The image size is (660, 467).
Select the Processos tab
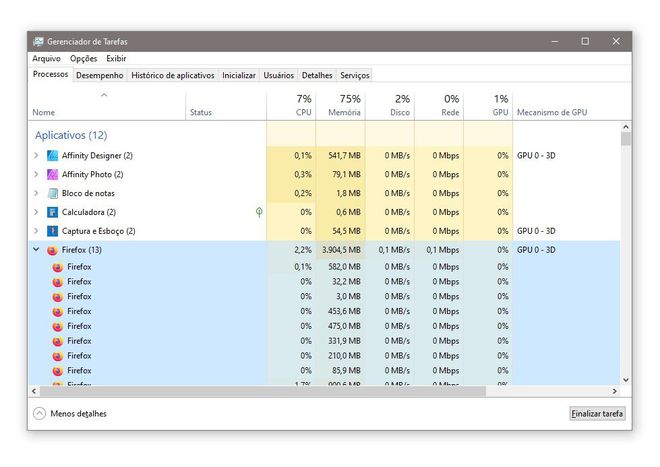51,74
